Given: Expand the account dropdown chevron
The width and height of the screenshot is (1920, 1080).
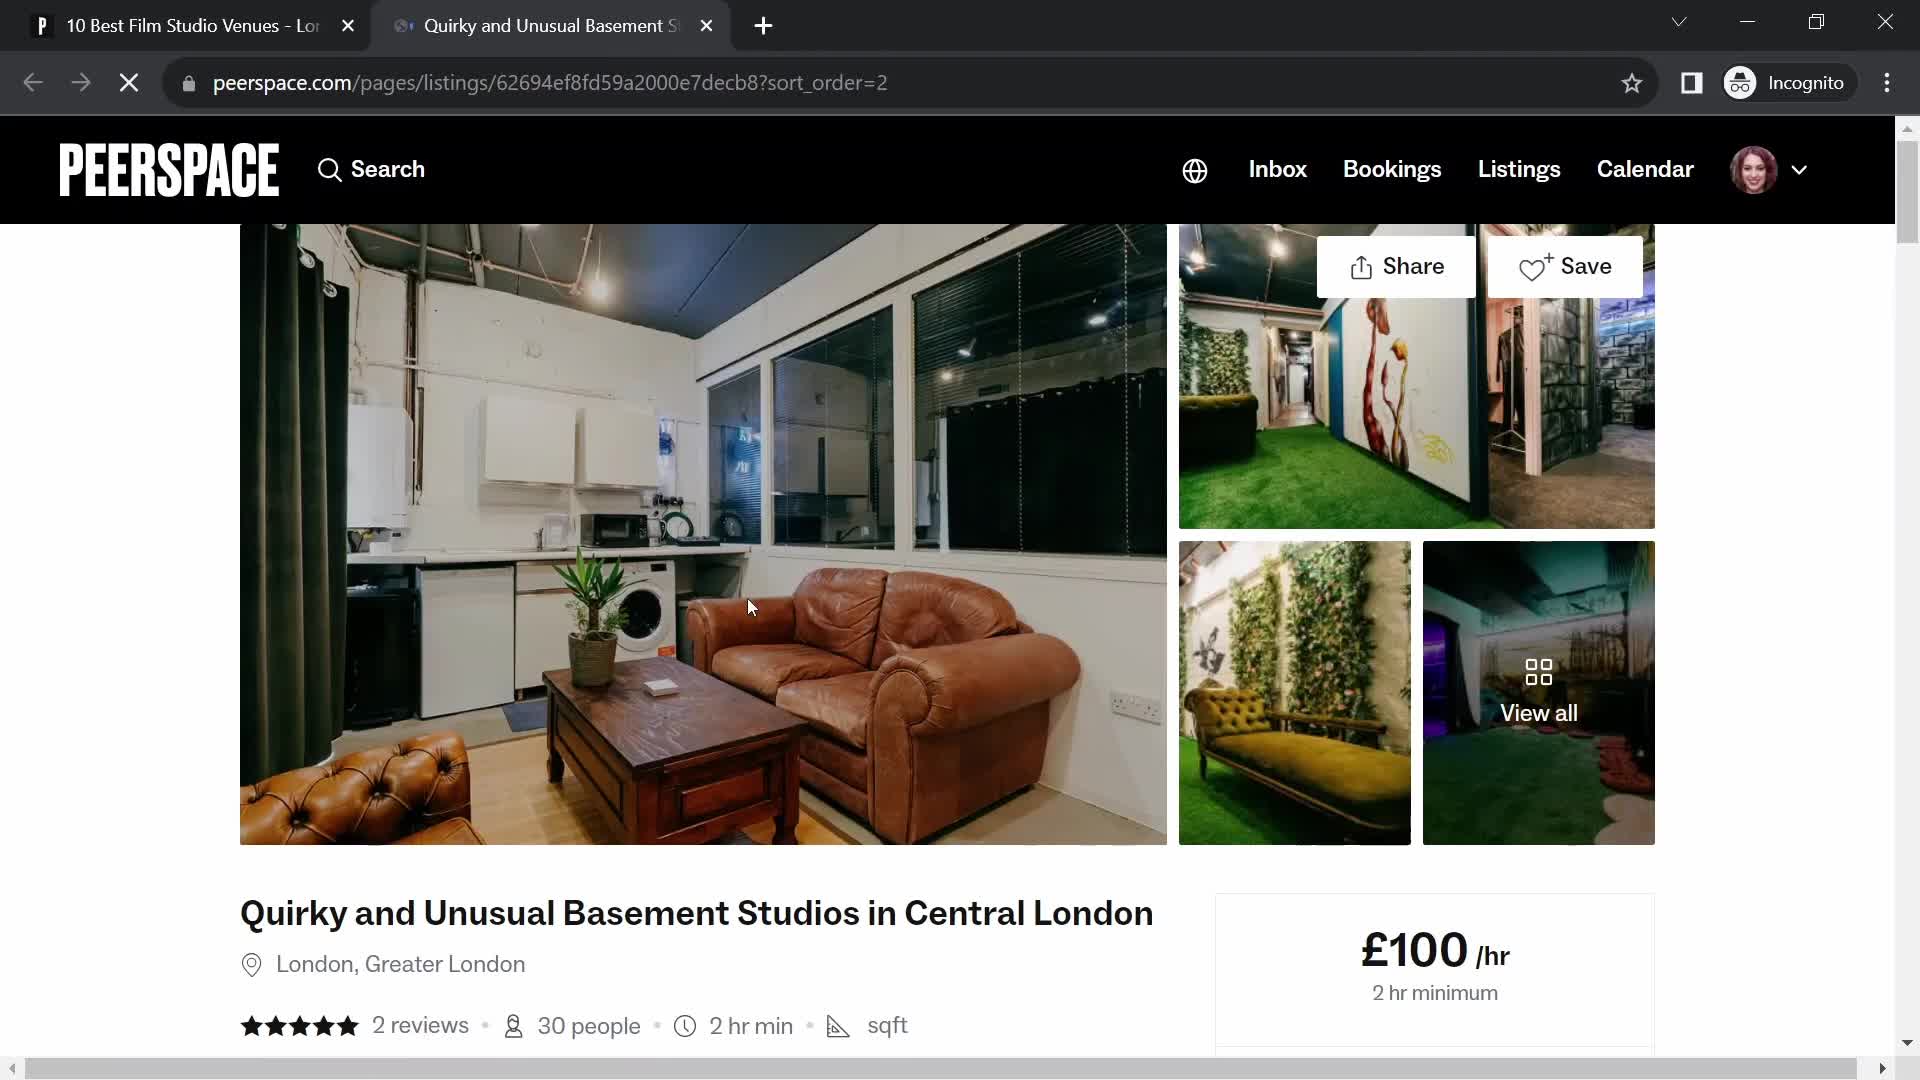Looking at the screenshot, I should [x=1799, y=170].
